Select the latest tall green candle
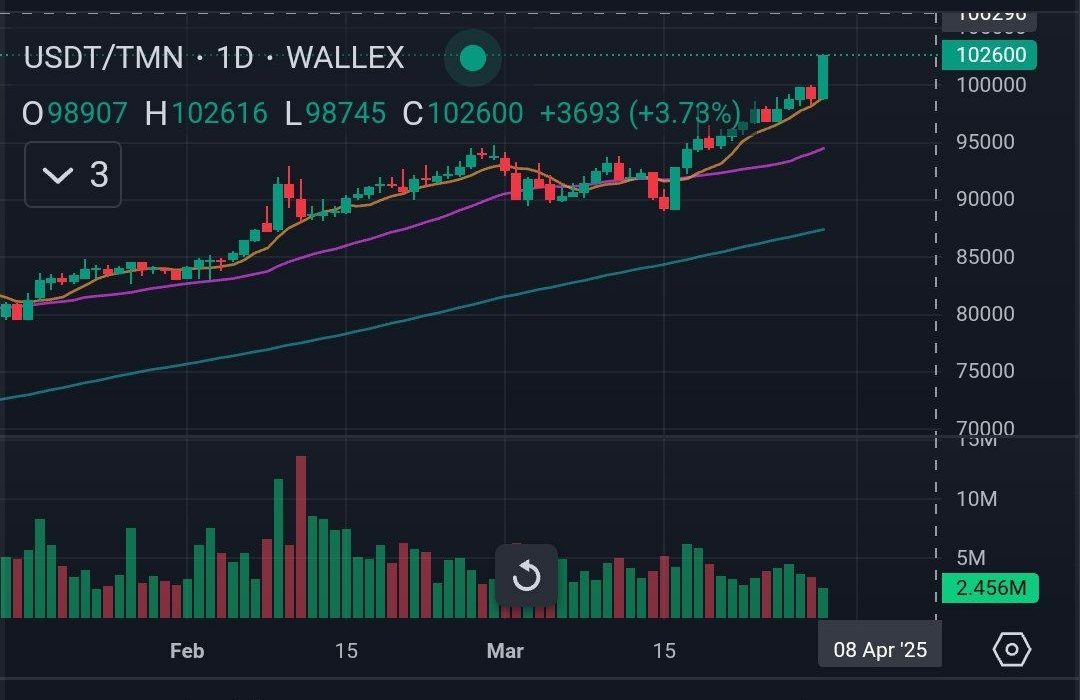Image resolution: width=1080 pixels, height=700 pixels. 823,76
